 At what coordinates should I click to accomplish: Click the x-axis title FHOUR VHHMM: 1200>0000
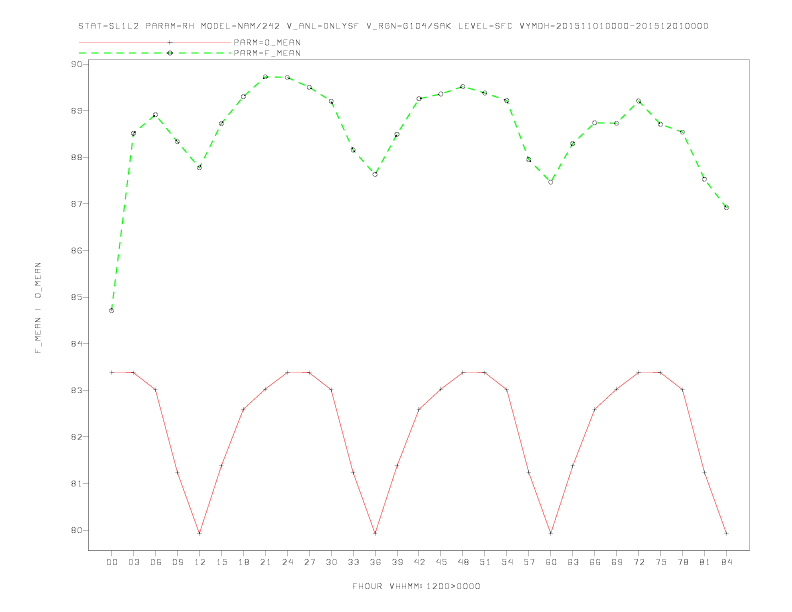(416, 586)
